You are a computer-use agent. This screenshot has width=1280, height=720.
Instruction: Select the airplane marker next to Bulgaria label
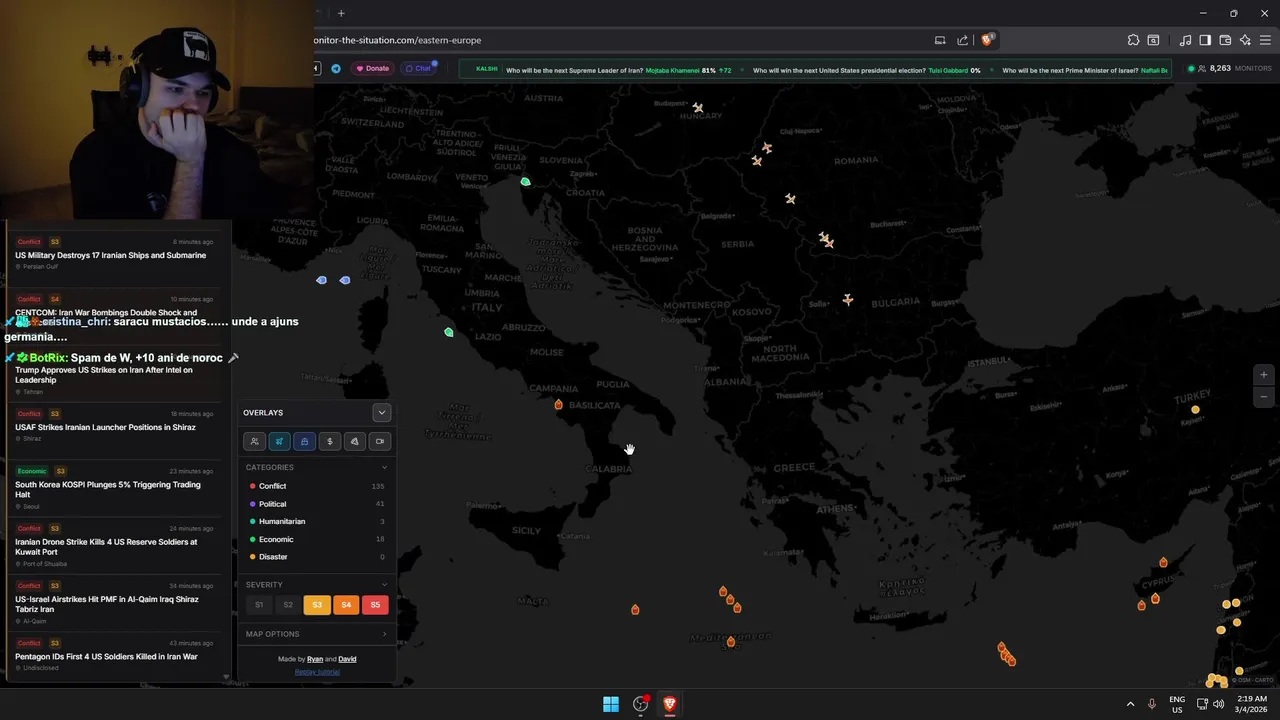(848, 300)
